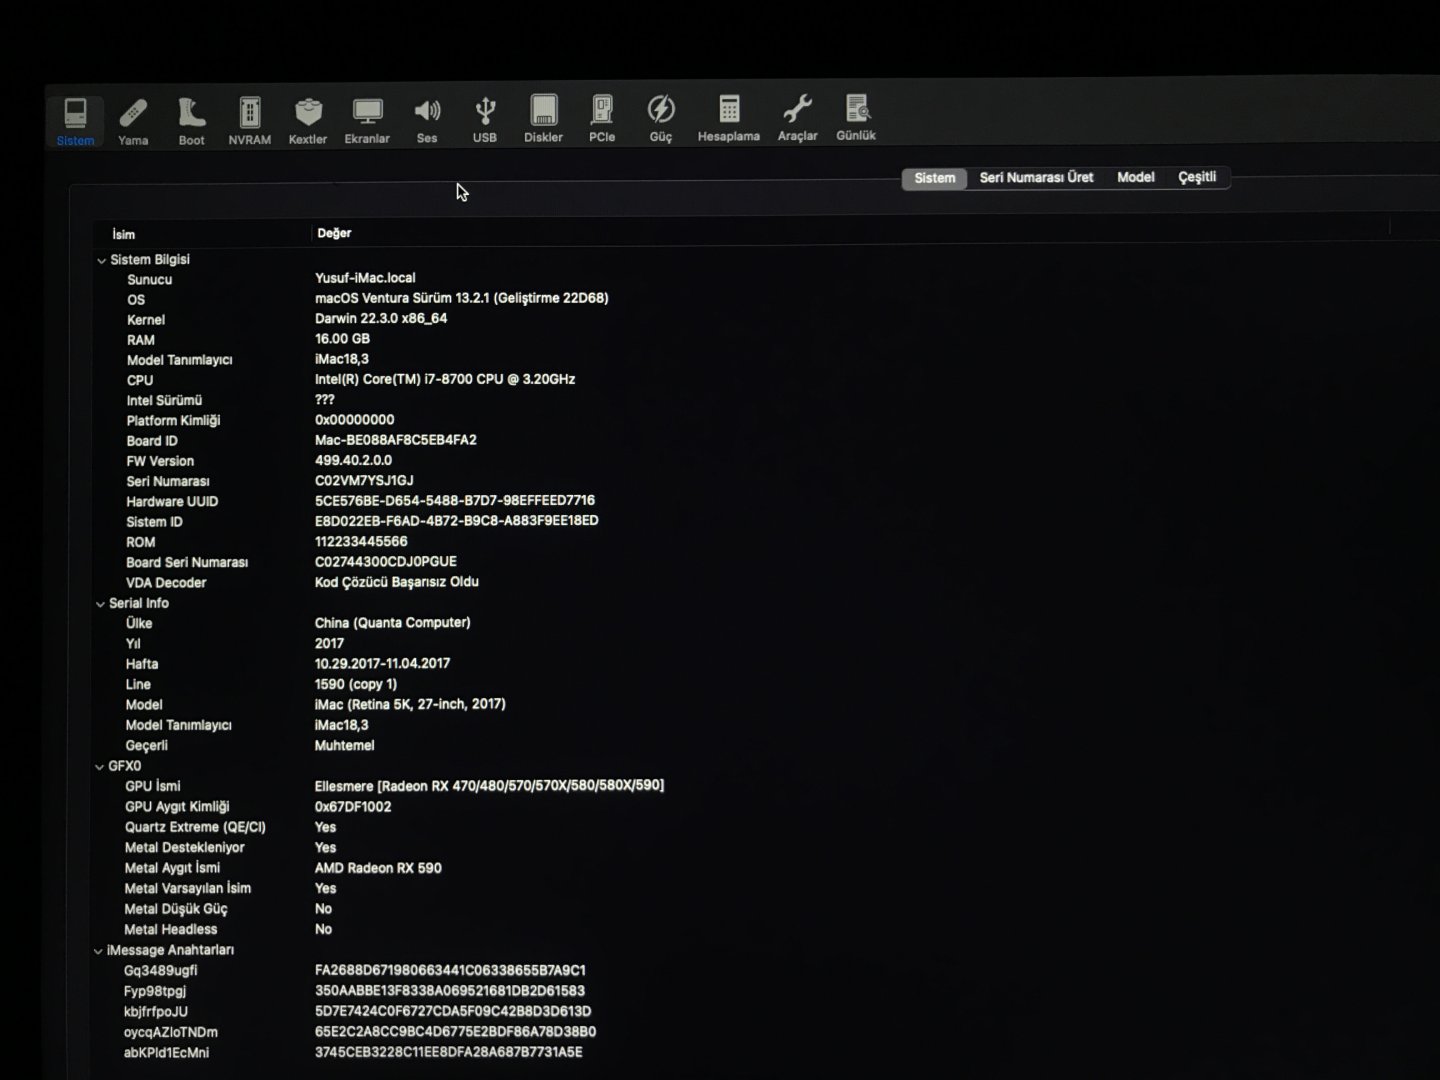Collapse the Sistem Bilgisi group
Viewport: 1440px width, 1080px height.
point(101,261)
